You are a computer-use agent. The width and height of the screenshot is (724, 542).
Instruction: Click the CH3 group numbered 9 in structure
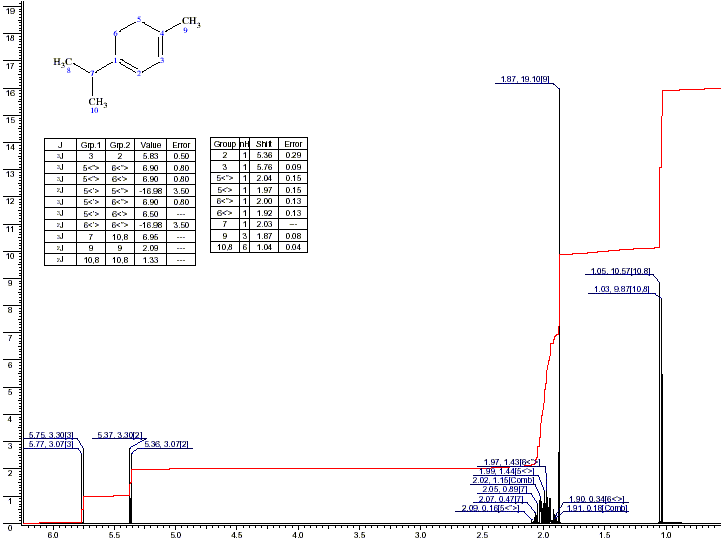(190, 22)
